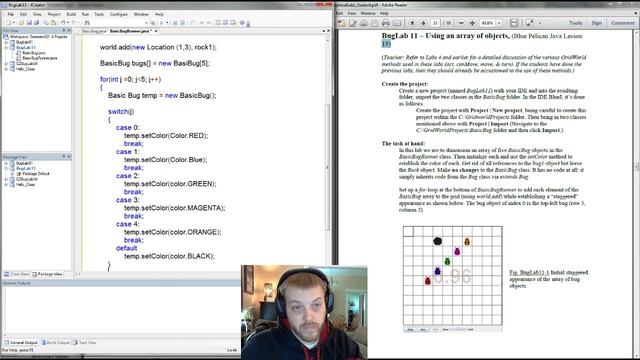This screenshot has height=360, width=640.
Task: Open the run button dropdown arrow in JCreator
Action: coord(167,23)
